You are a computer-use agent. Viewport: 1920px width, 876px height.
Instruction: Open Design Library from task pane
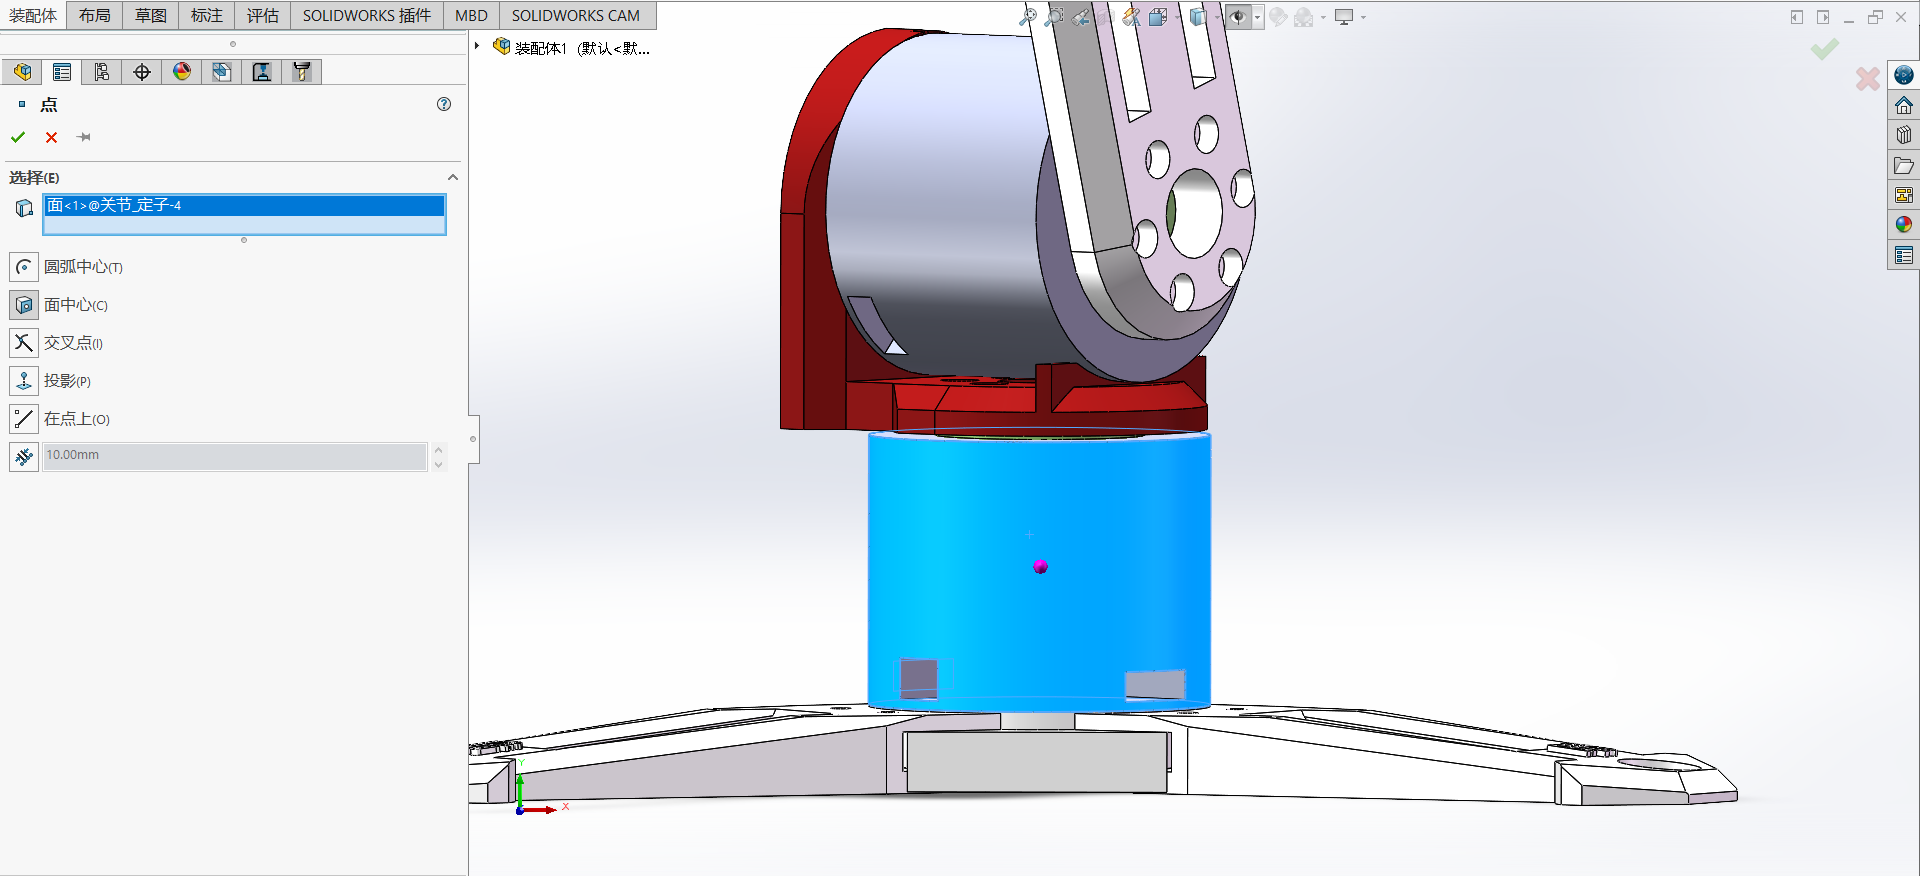1904,135
